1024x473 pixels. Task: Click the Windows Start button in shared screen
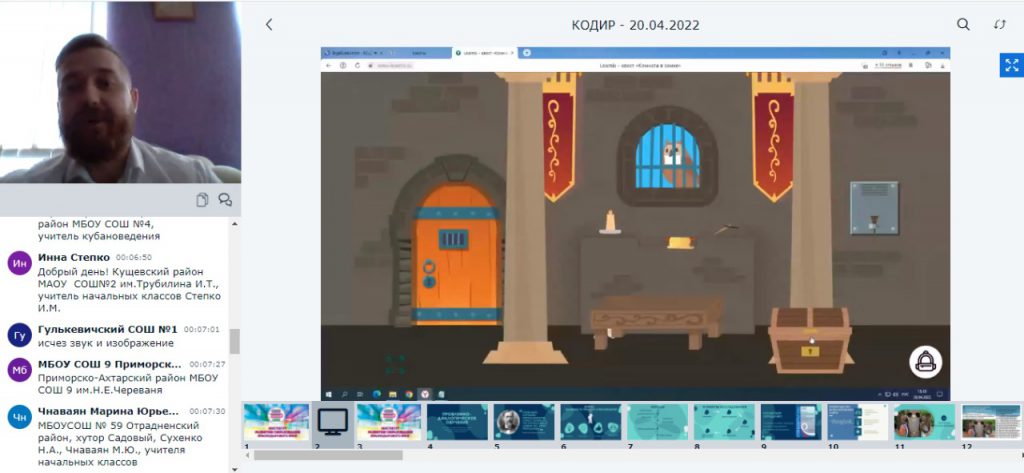pos(329,395)
